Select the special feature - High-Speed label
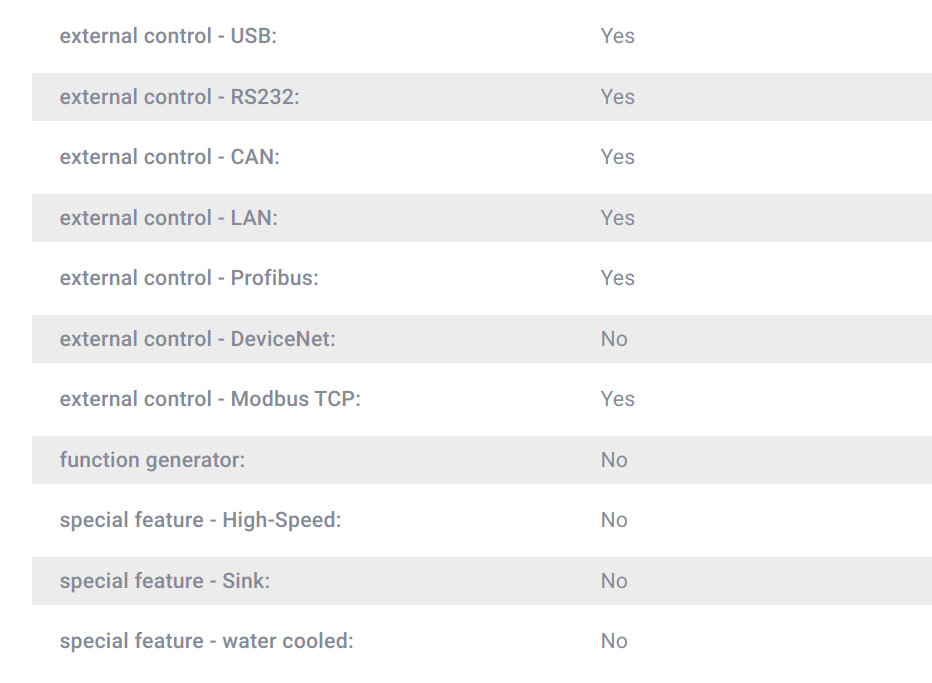Screen dimensions: 932x683 pos(200,520)
